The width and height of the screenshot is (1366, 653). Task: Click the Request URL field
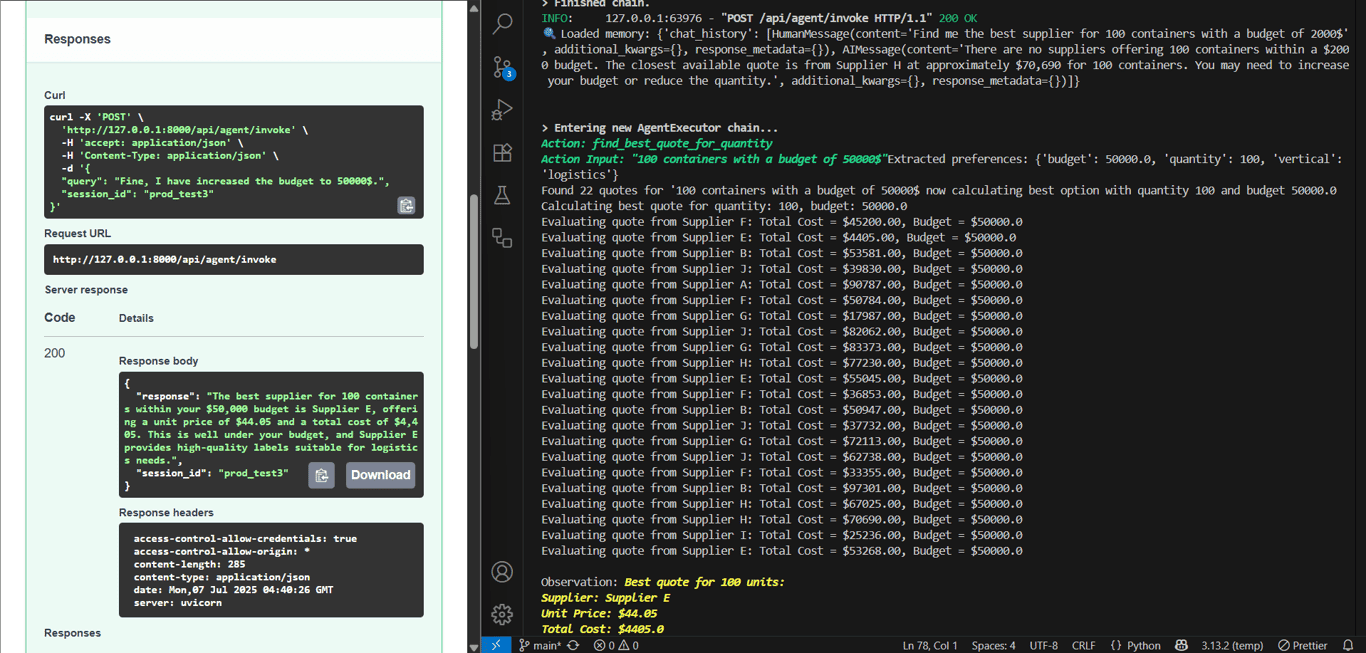pos(233,259)
